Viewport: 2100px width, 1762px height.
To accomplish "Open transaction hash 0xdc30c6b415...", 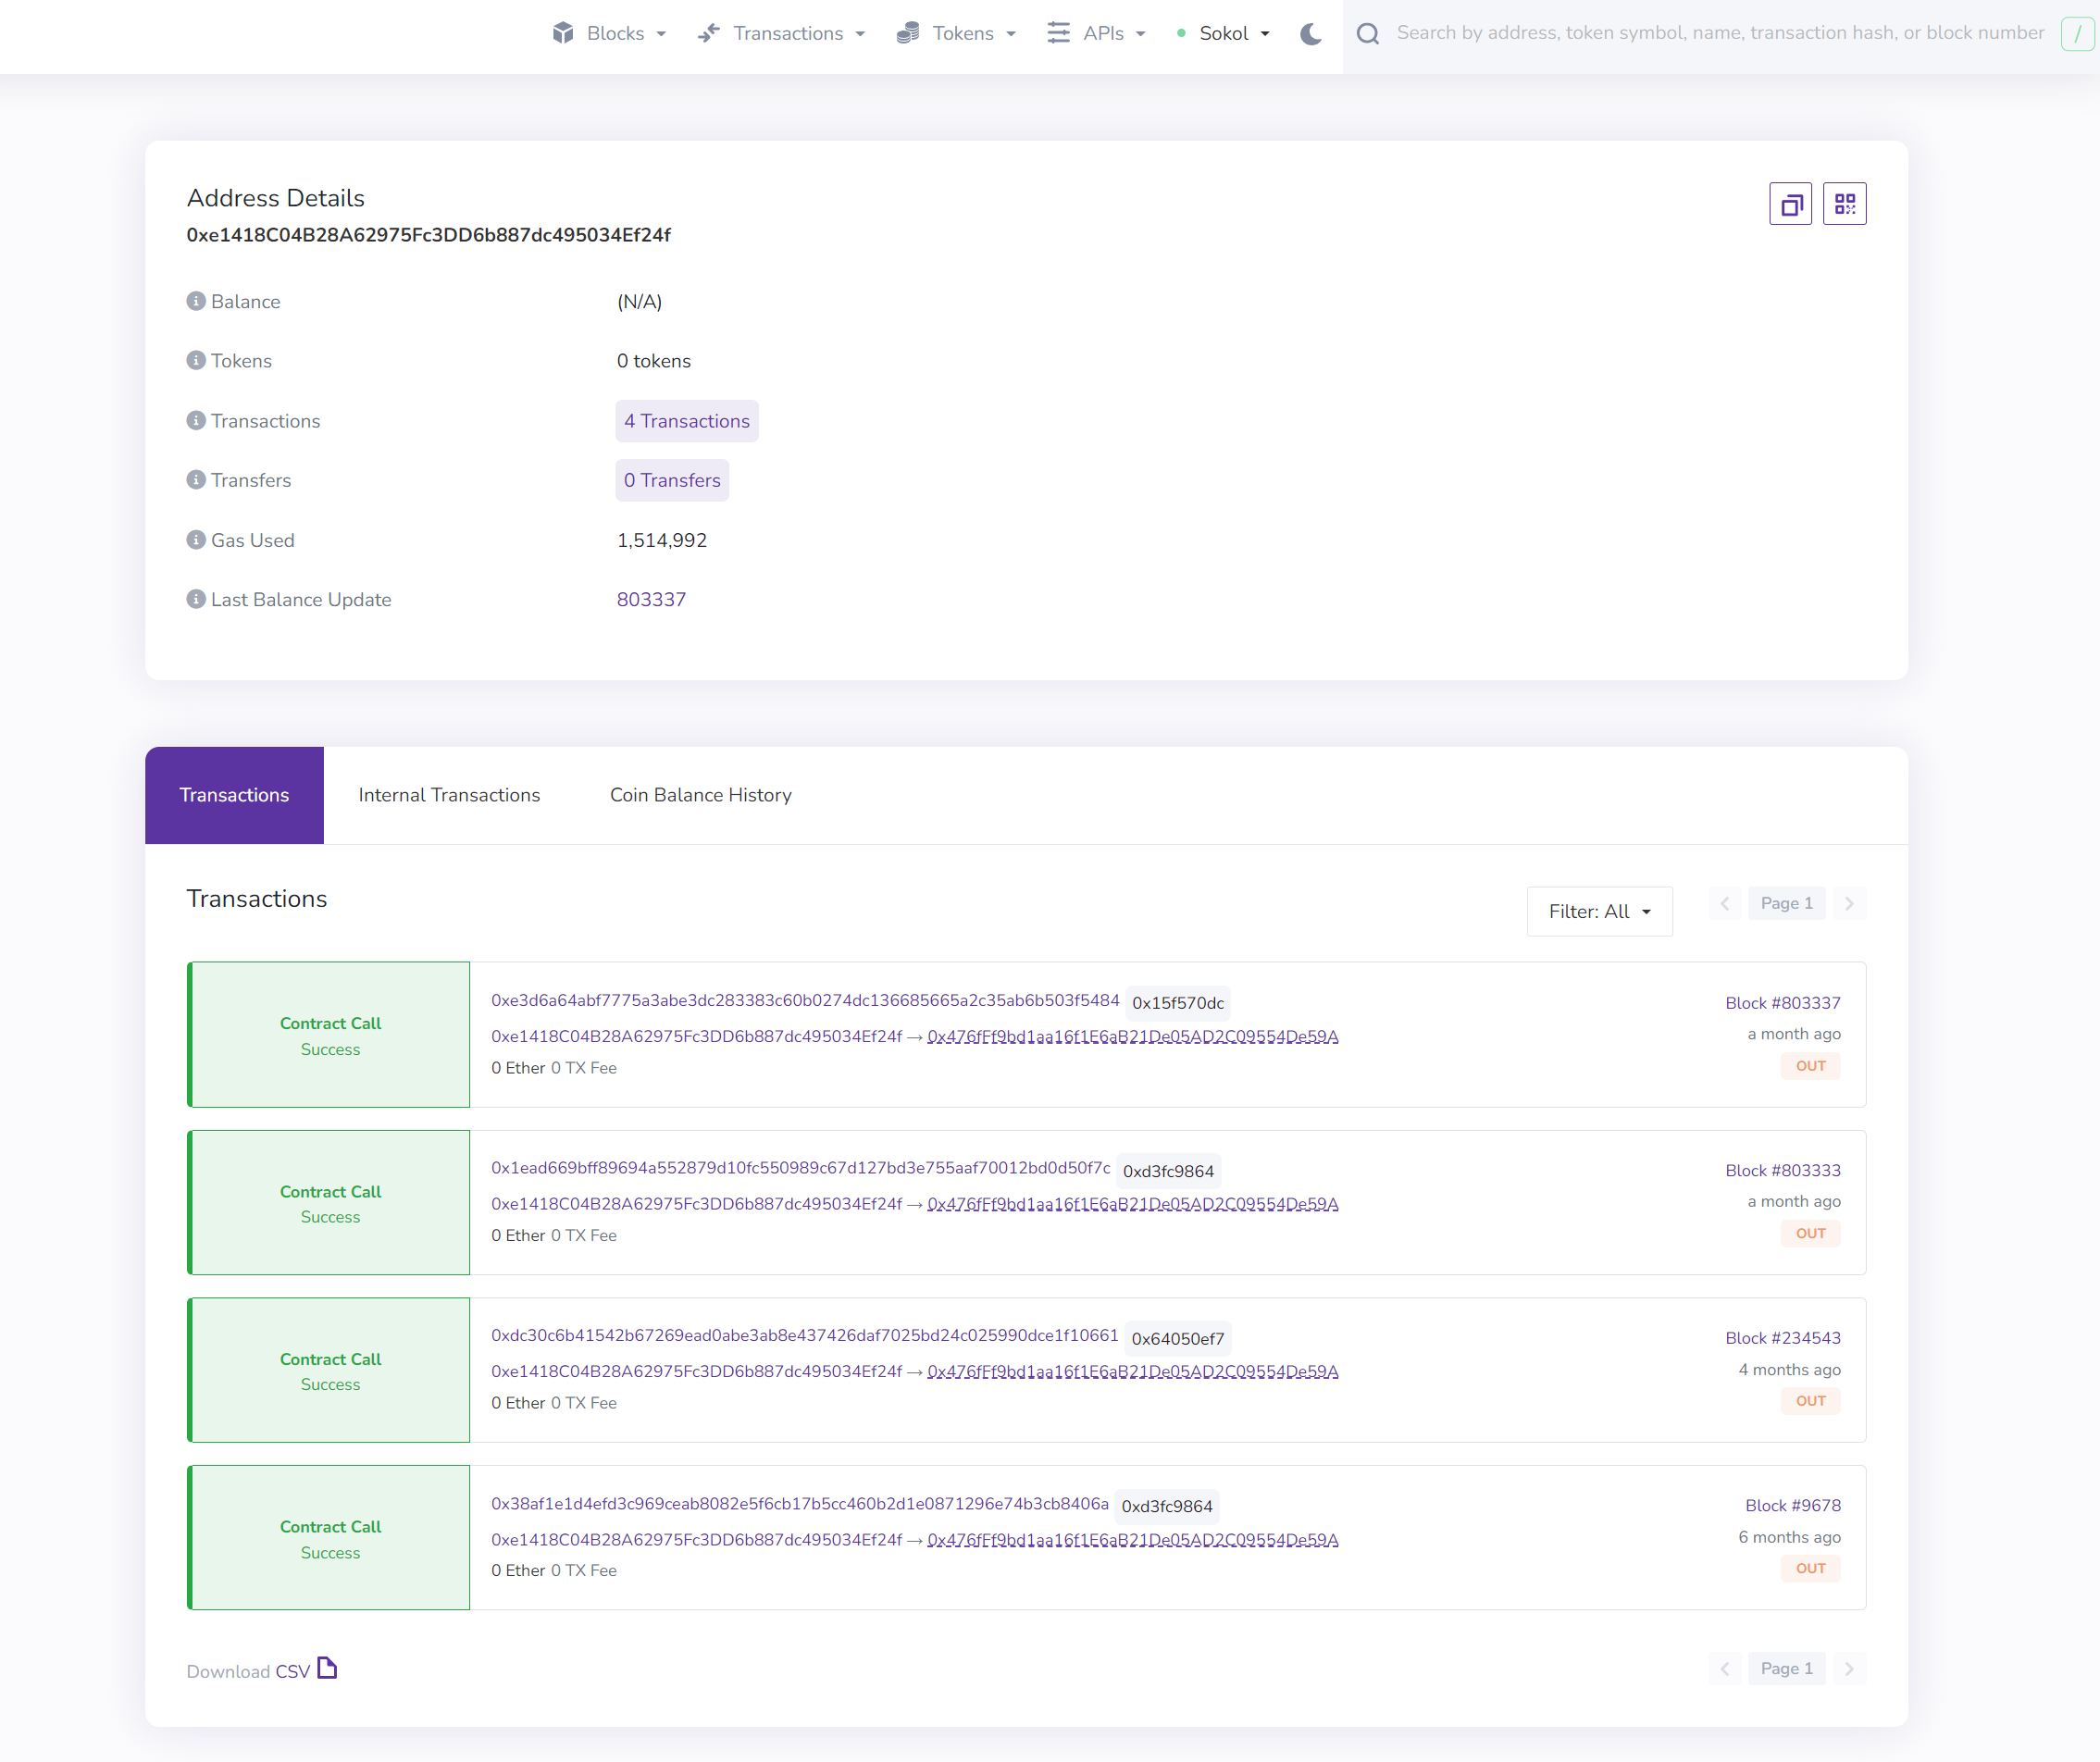I will (x=804, y=1335).
